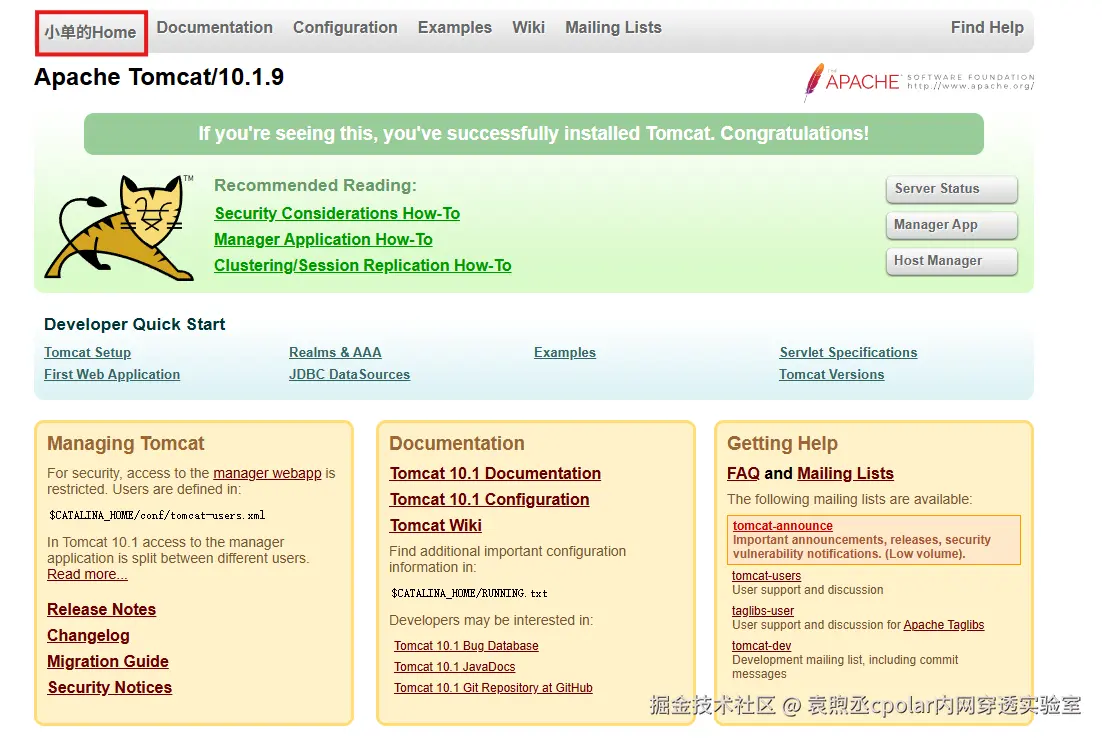Click the Apache Software Foundation feather logo

tap(919, 82)
